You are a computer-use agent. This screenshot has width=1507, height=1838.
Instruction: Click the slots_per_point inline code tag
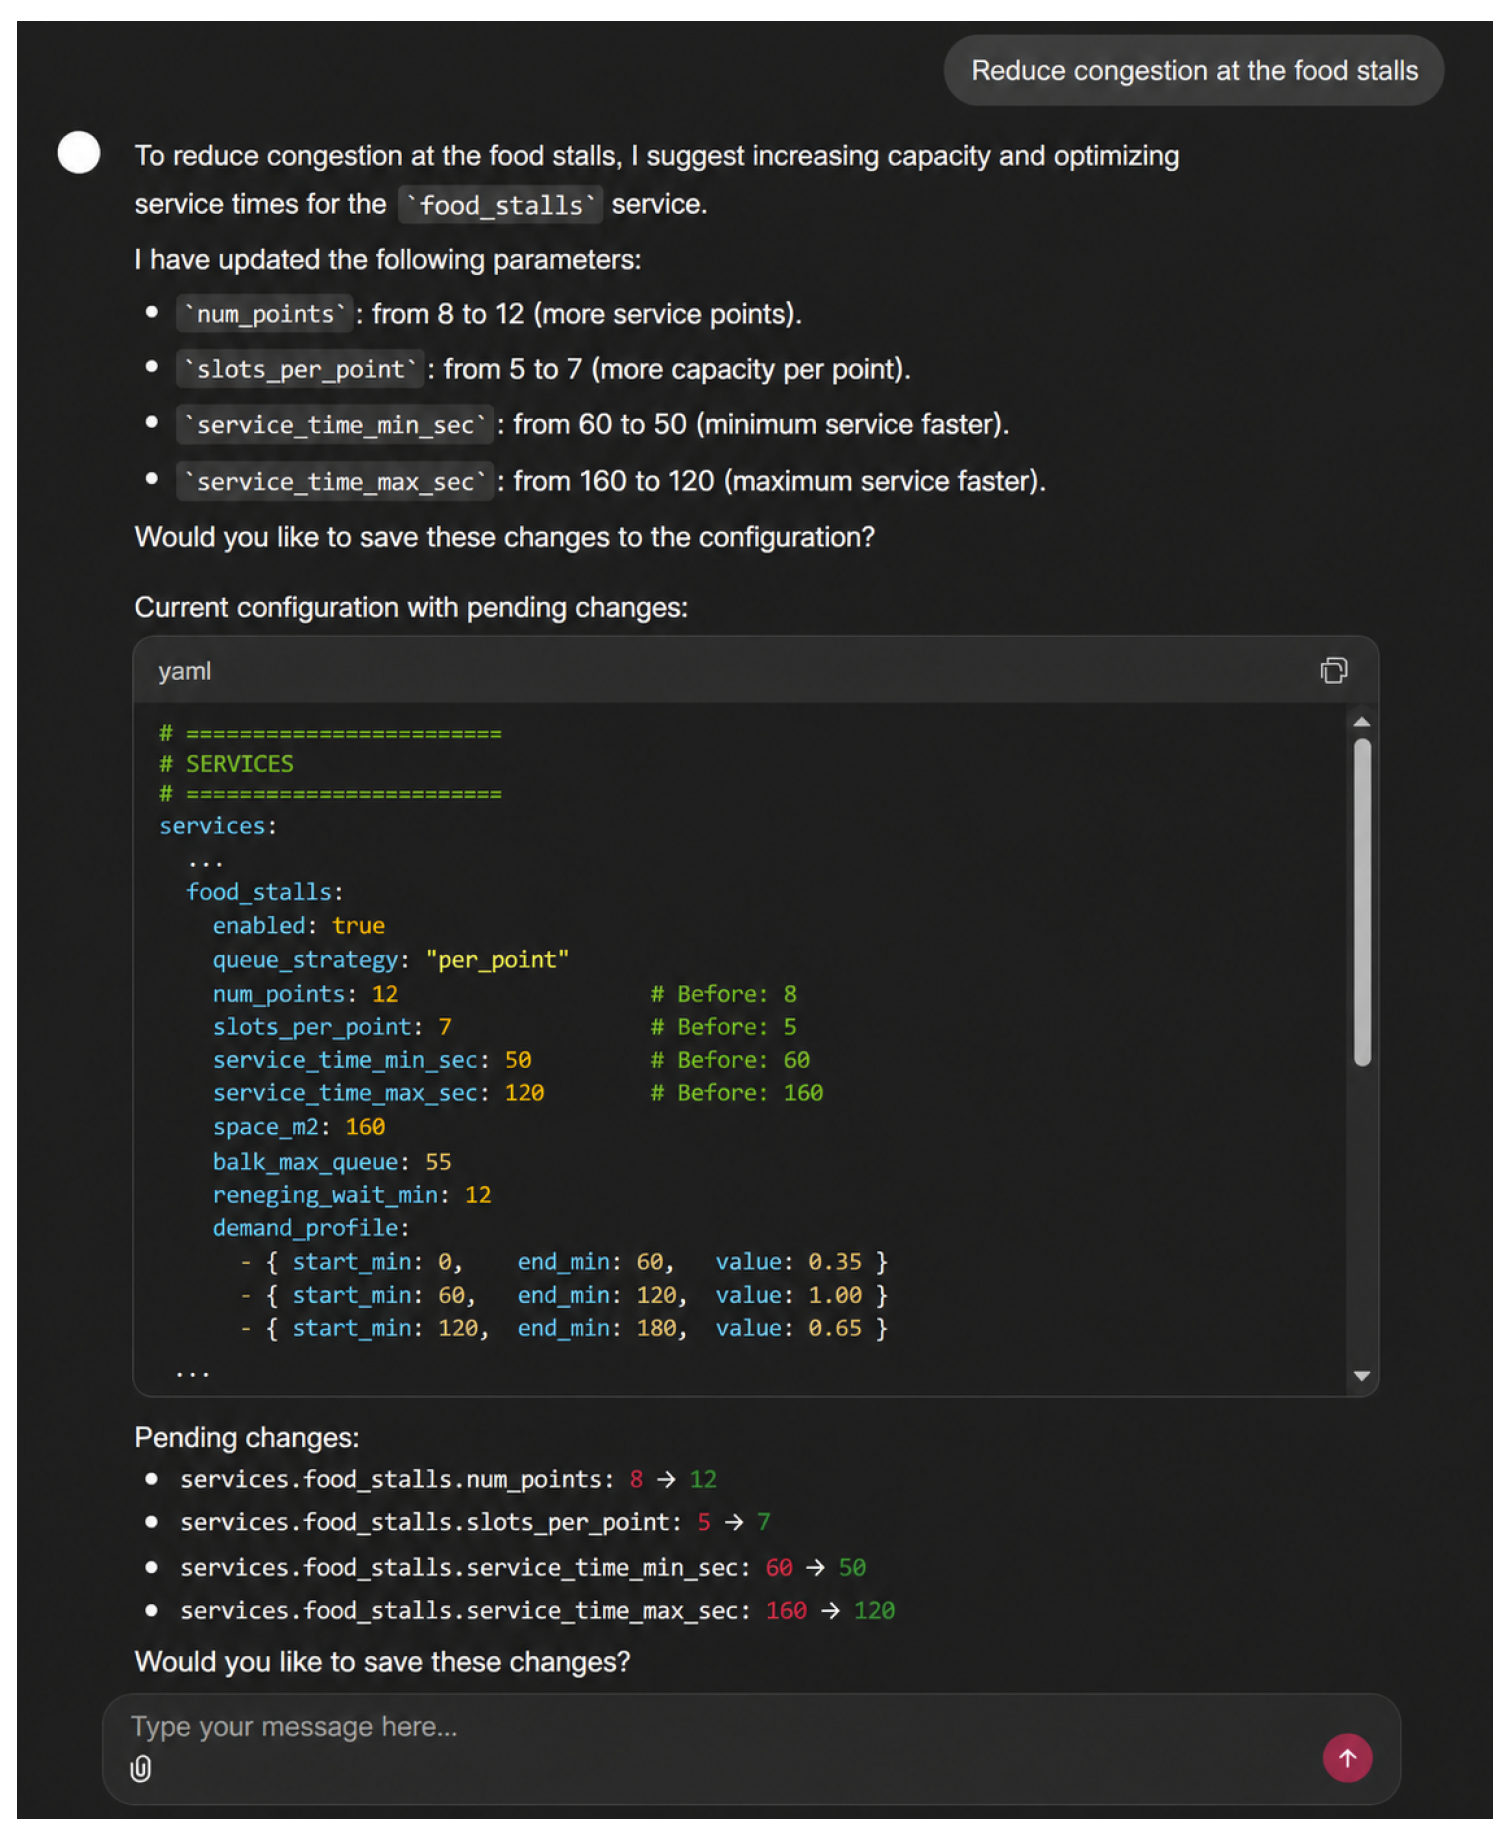tap(300, 369)
